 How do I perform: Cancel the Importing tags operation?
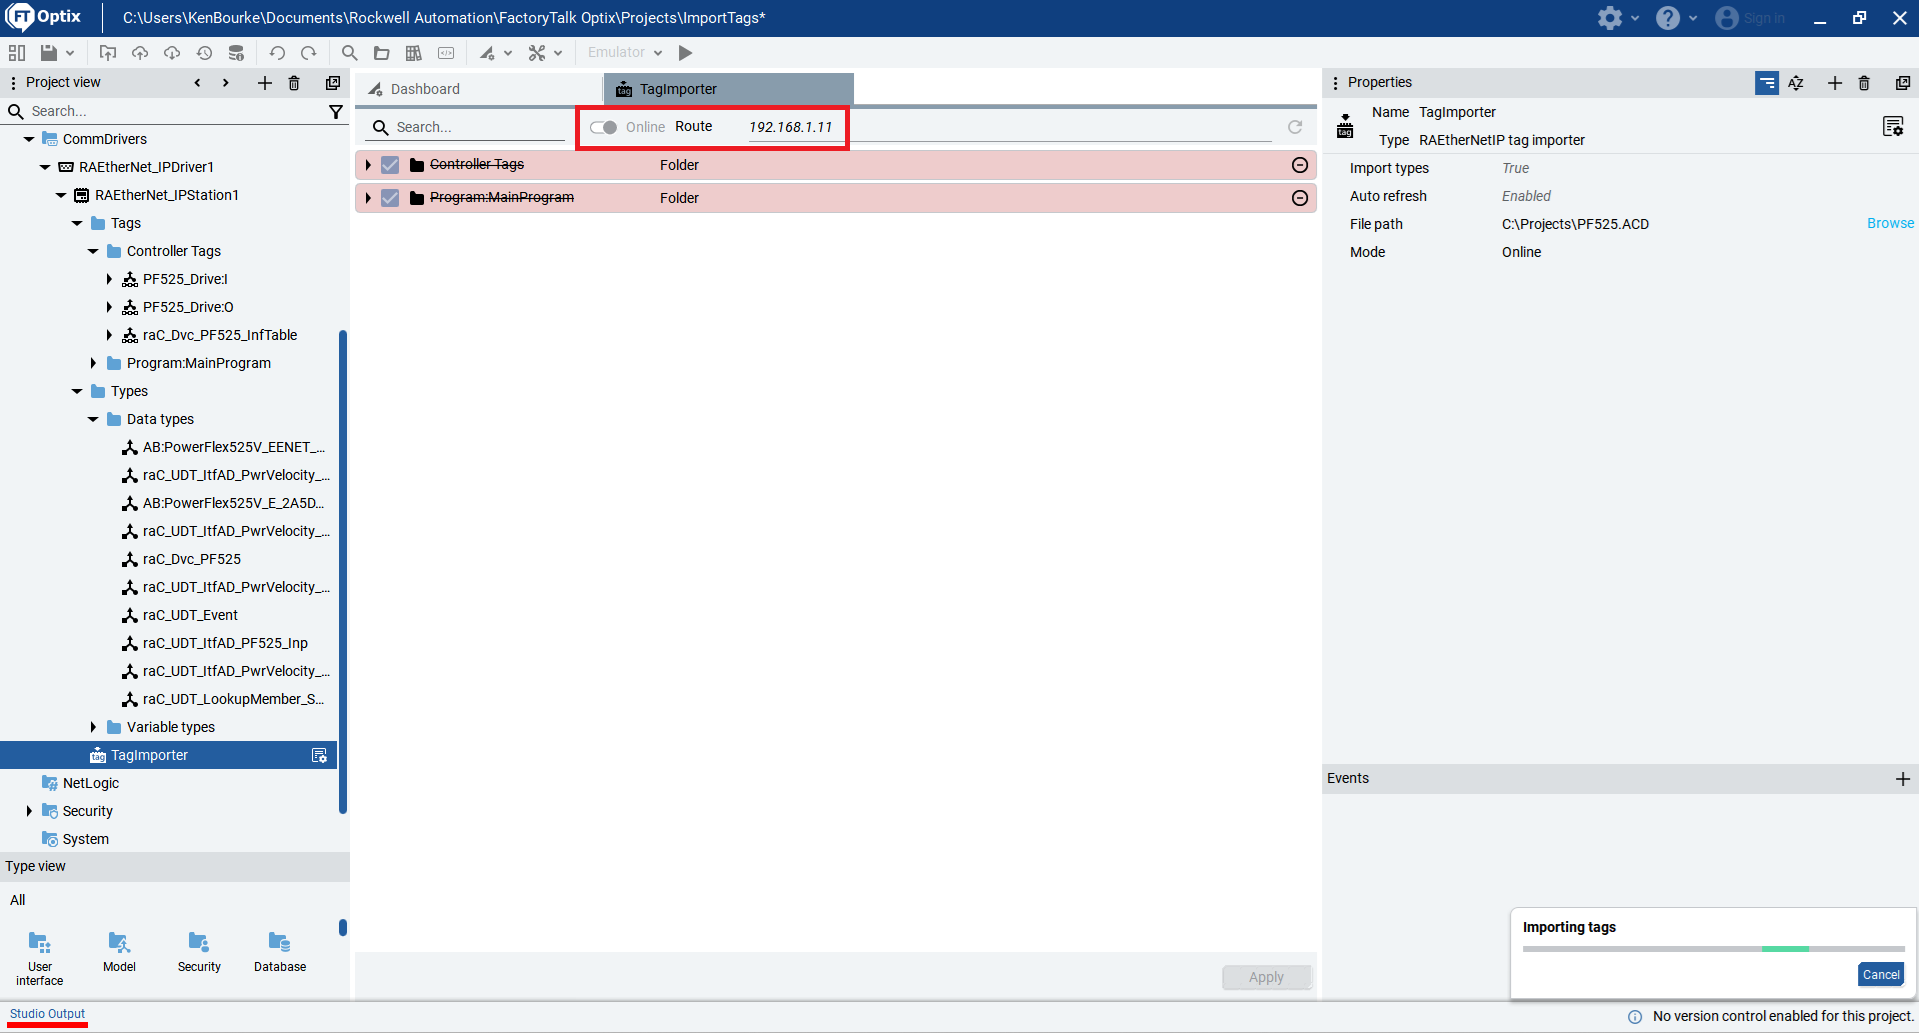(1881, 975)
